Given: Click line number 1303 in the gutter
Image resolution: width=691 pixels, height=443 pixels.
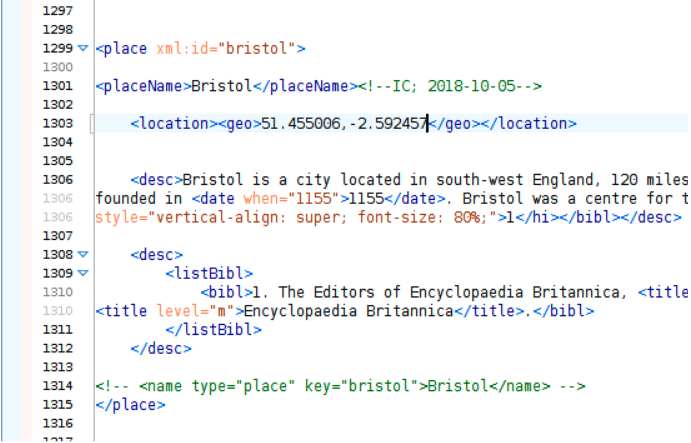Looking at the screenshot, I should [x=58, y=123].
